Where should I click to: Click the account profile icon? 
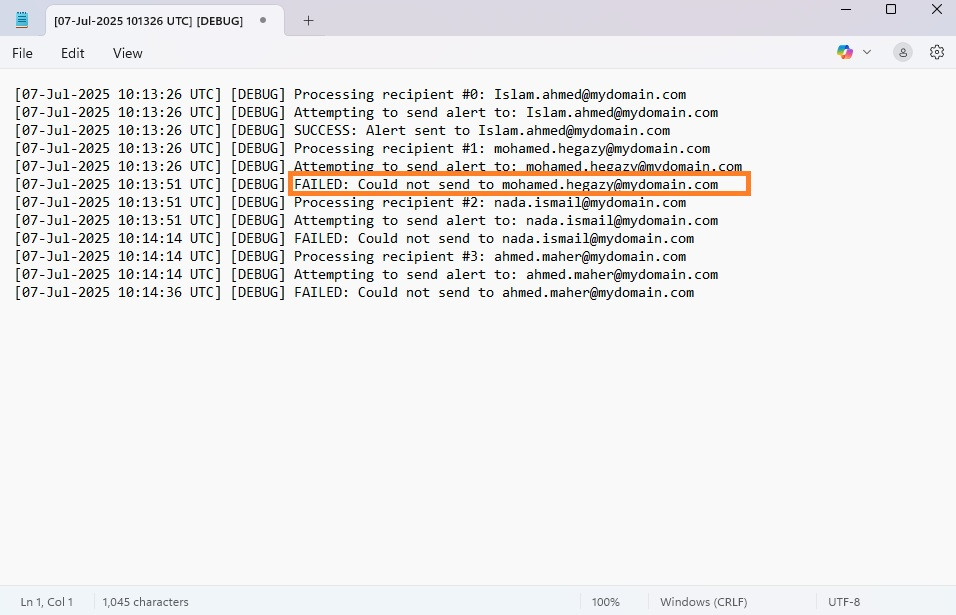click(903, 52)
